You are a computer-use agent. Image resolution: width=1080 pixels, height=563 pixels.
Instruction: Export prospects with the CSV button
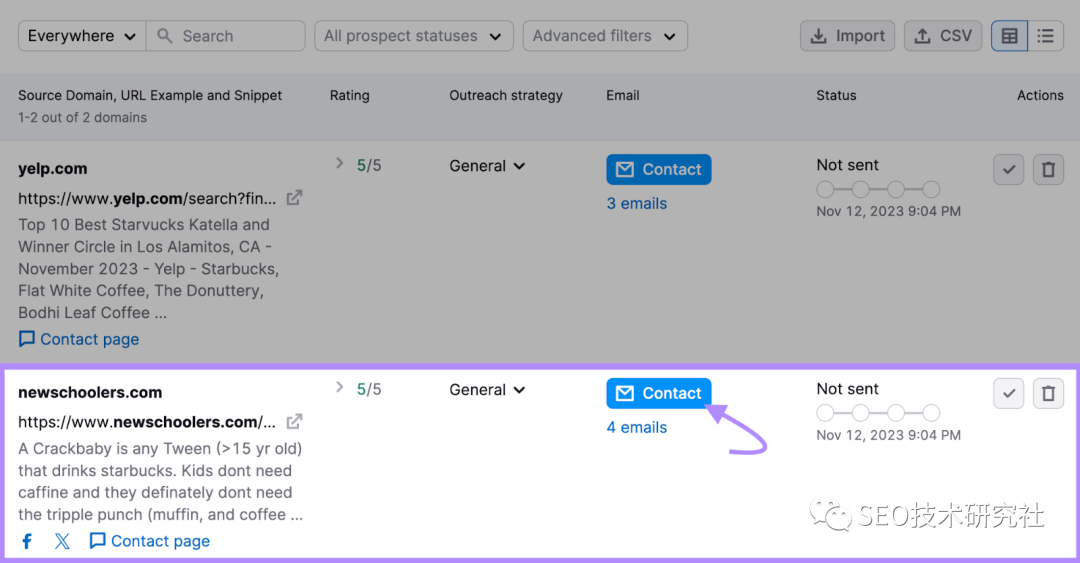click(943, 36)
